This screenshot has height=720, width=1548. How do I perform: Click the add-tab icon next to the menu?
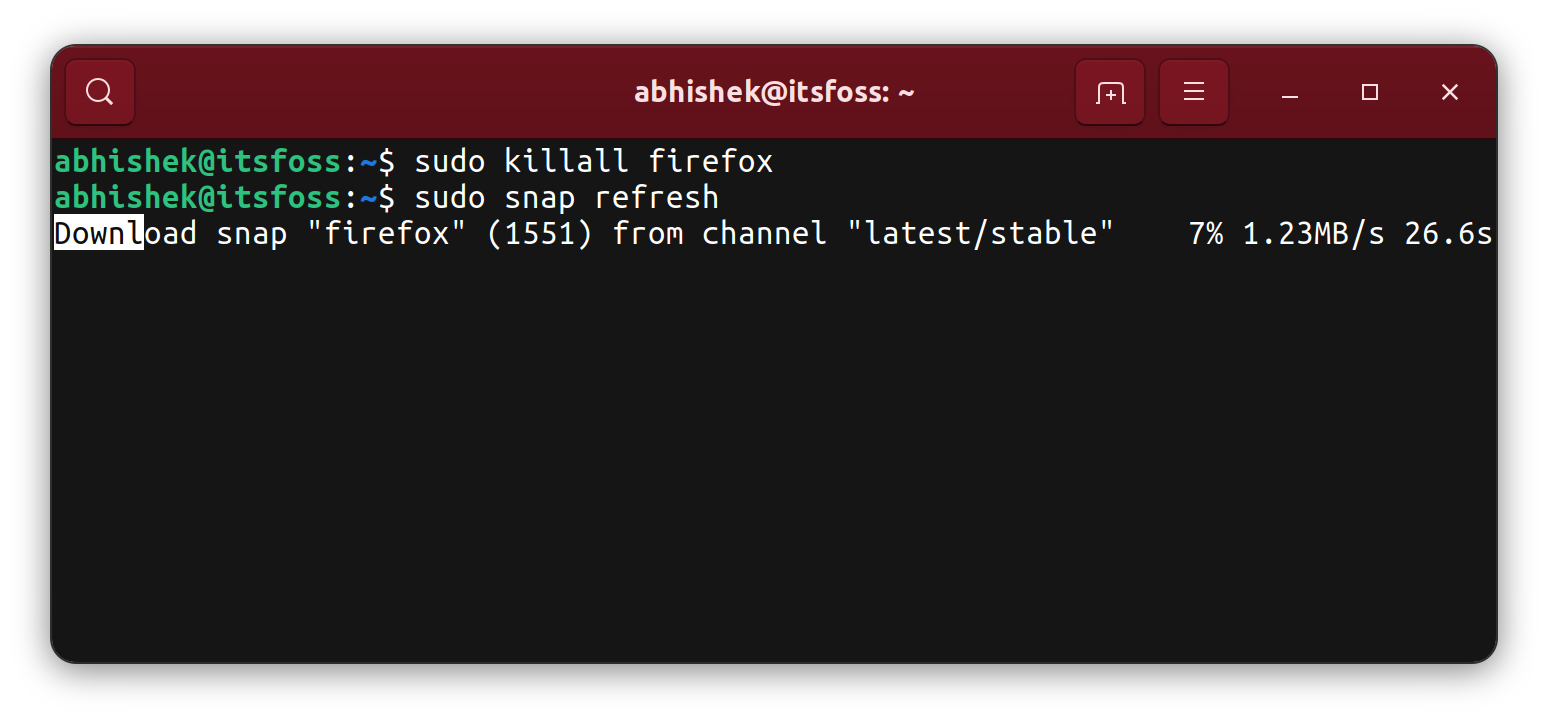1109,91
